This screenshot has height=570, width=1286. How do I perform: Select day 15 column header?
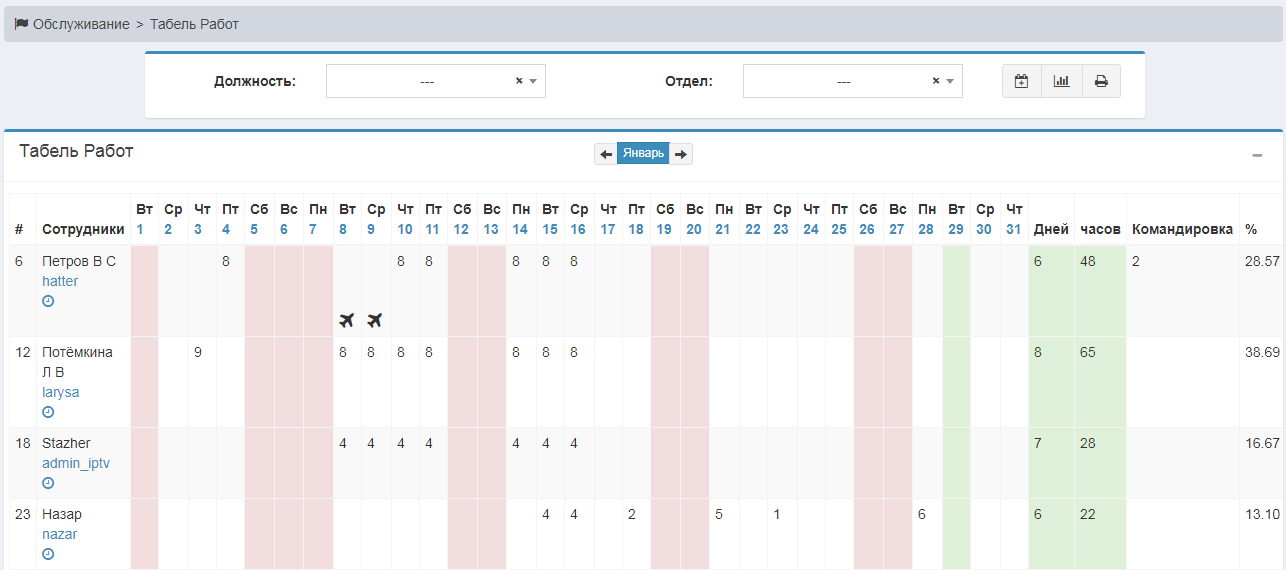(550, 229)
